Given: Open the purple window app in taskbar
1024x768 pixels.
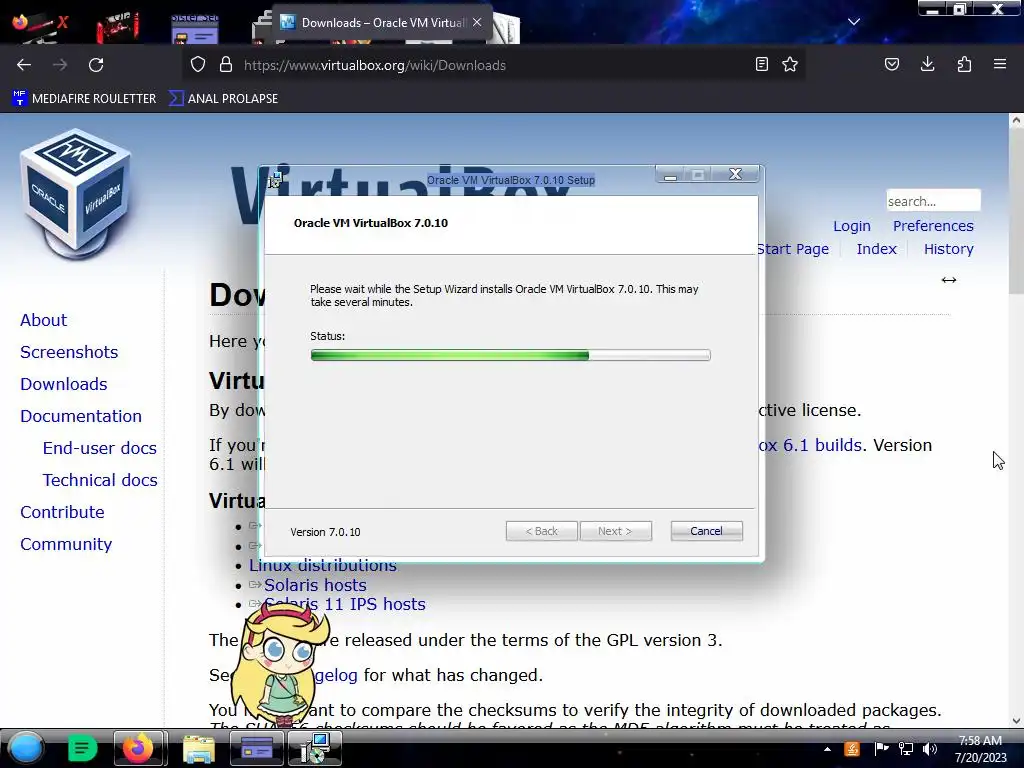Looking at the screenshot, I should point(257,748).
